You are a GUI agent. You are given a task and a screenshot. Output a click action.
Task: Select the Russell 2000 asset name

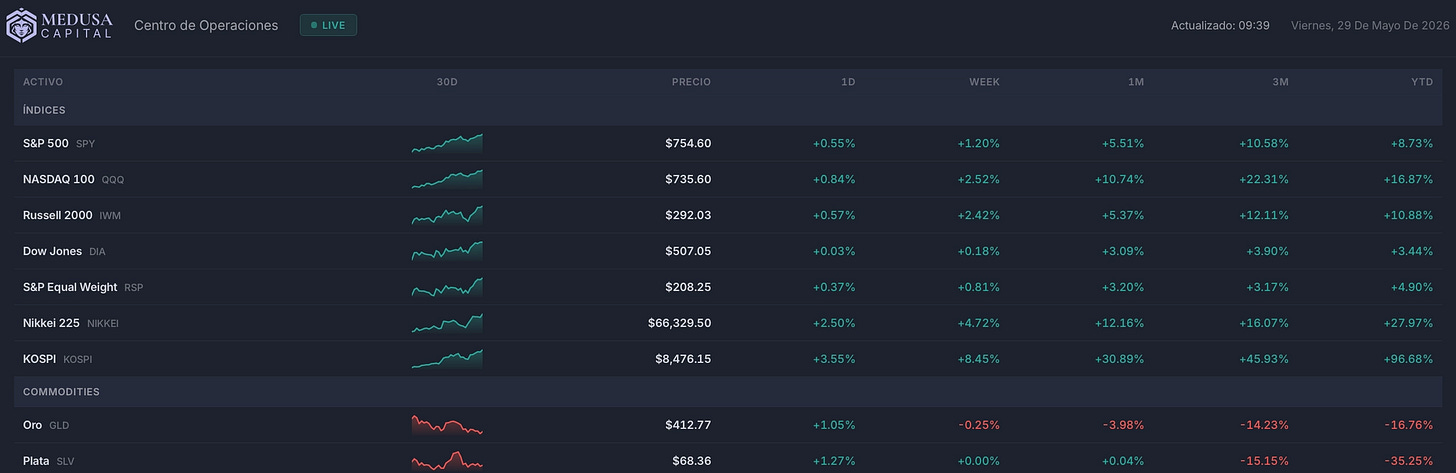tap(58, 215)
